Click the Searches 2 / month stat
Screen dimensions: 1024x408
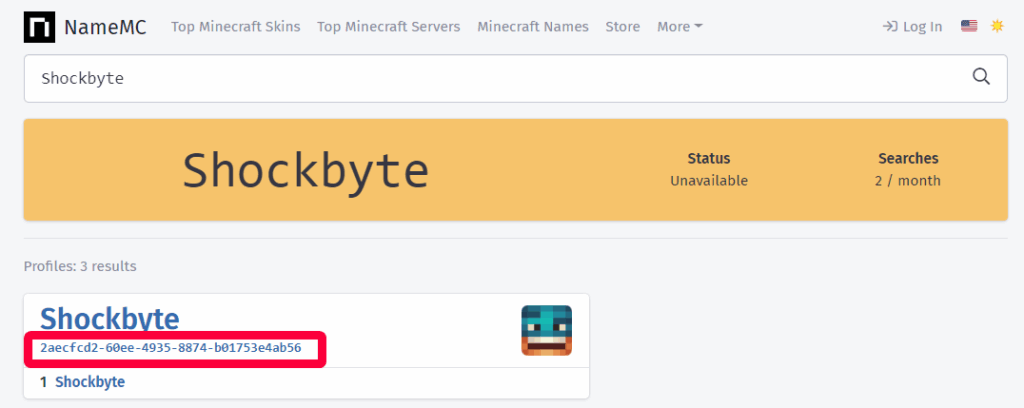click(908, 170)
